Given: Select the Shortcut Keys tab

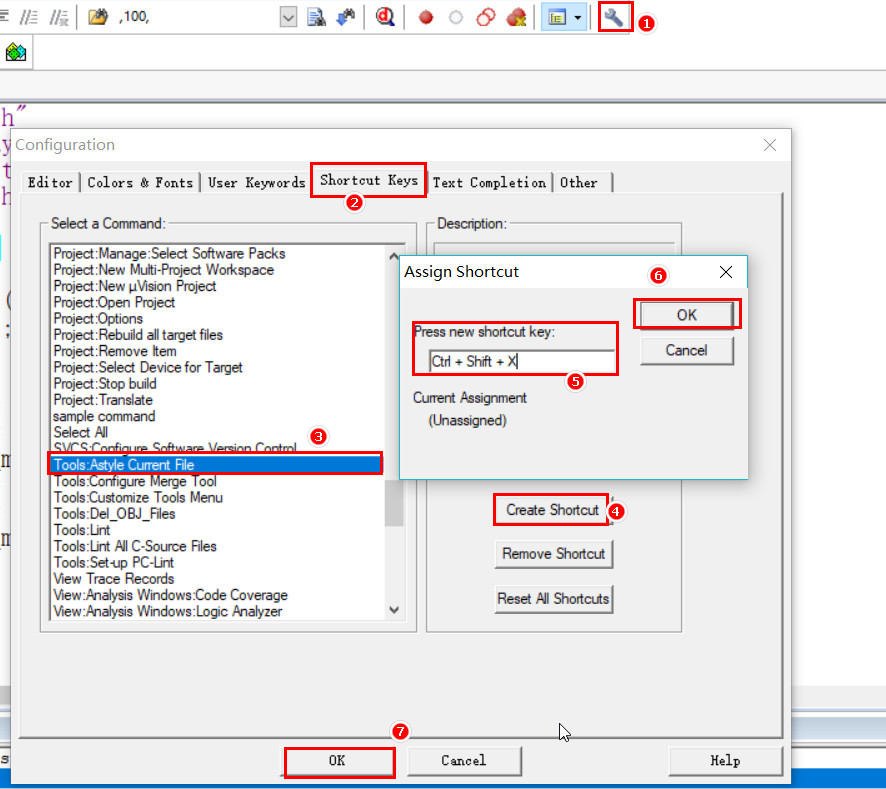Looking at the screenshot, I should [x=369, y=180].
